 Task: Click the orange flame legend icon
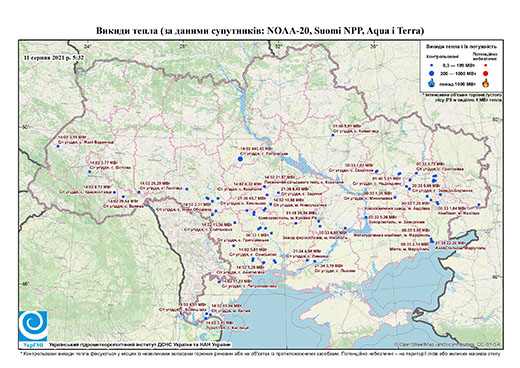click(x=485, y=83)
